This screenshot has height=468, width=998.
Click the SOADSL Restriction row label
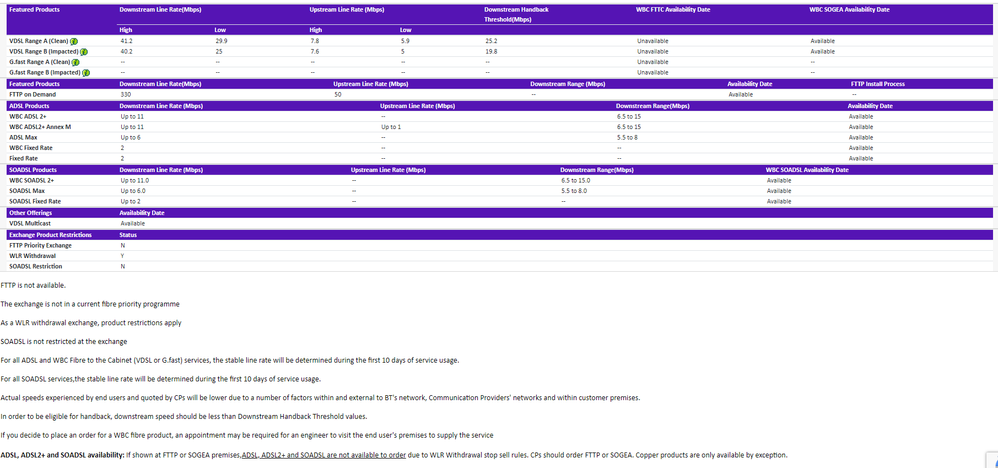coord(35,266)
